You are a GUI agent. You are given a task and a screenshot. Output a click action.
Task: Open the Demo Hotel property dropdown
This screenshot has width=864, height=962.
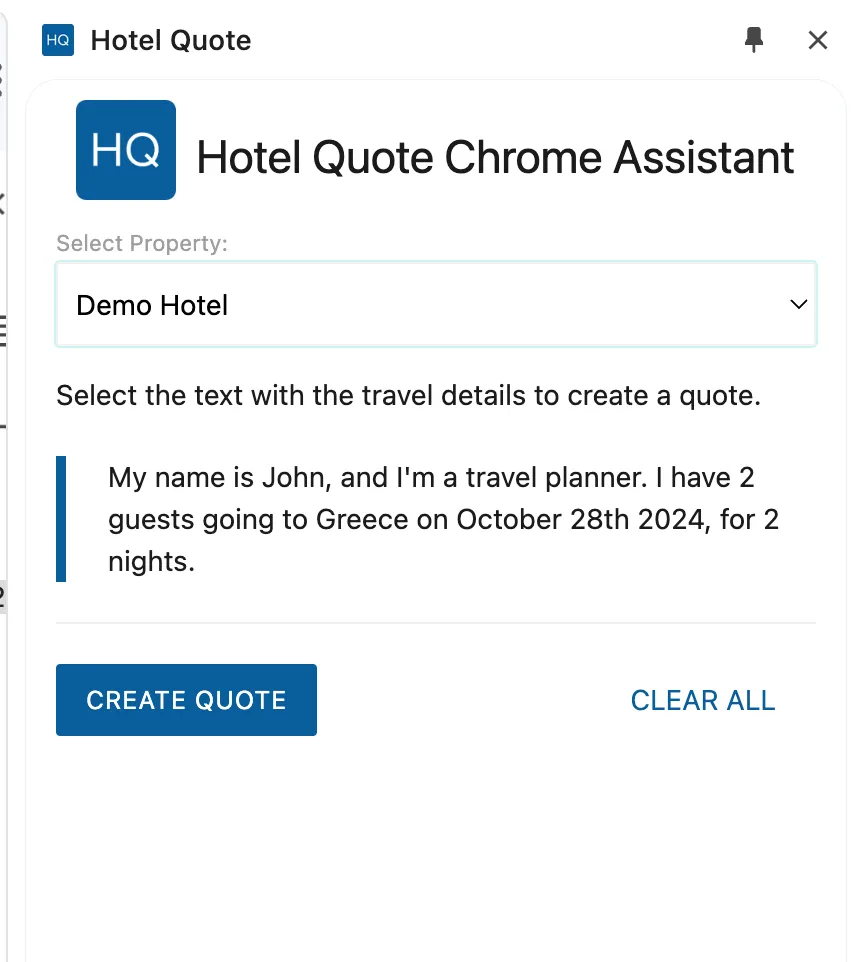click(x=435, y=304)
